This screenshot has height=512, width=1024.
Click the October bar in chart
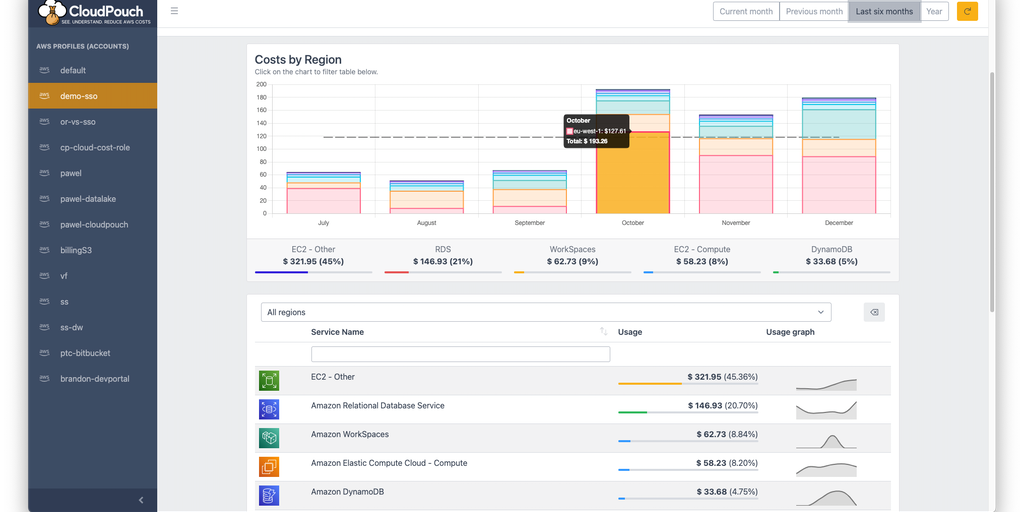tap(633, 170)
